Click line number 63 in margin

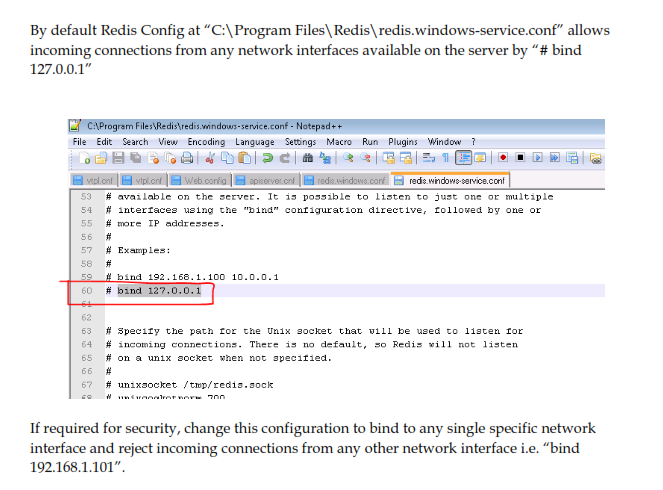pyautogui.click(x=87, y=331)
